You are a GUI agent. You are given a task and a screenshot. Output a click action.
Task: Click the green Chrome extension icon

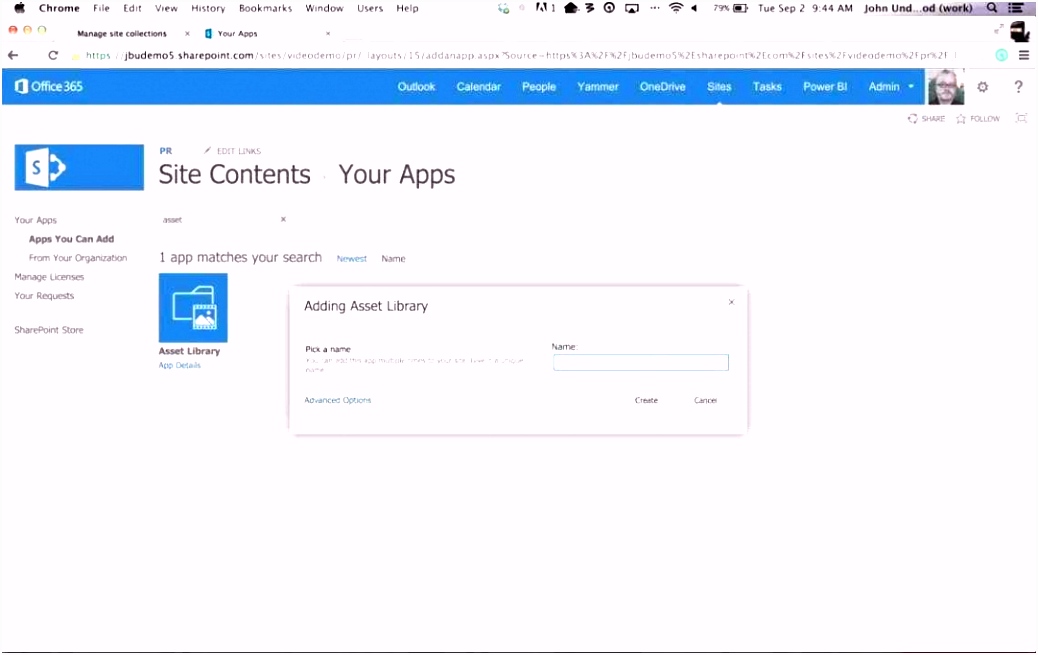tap(1002, 56)
